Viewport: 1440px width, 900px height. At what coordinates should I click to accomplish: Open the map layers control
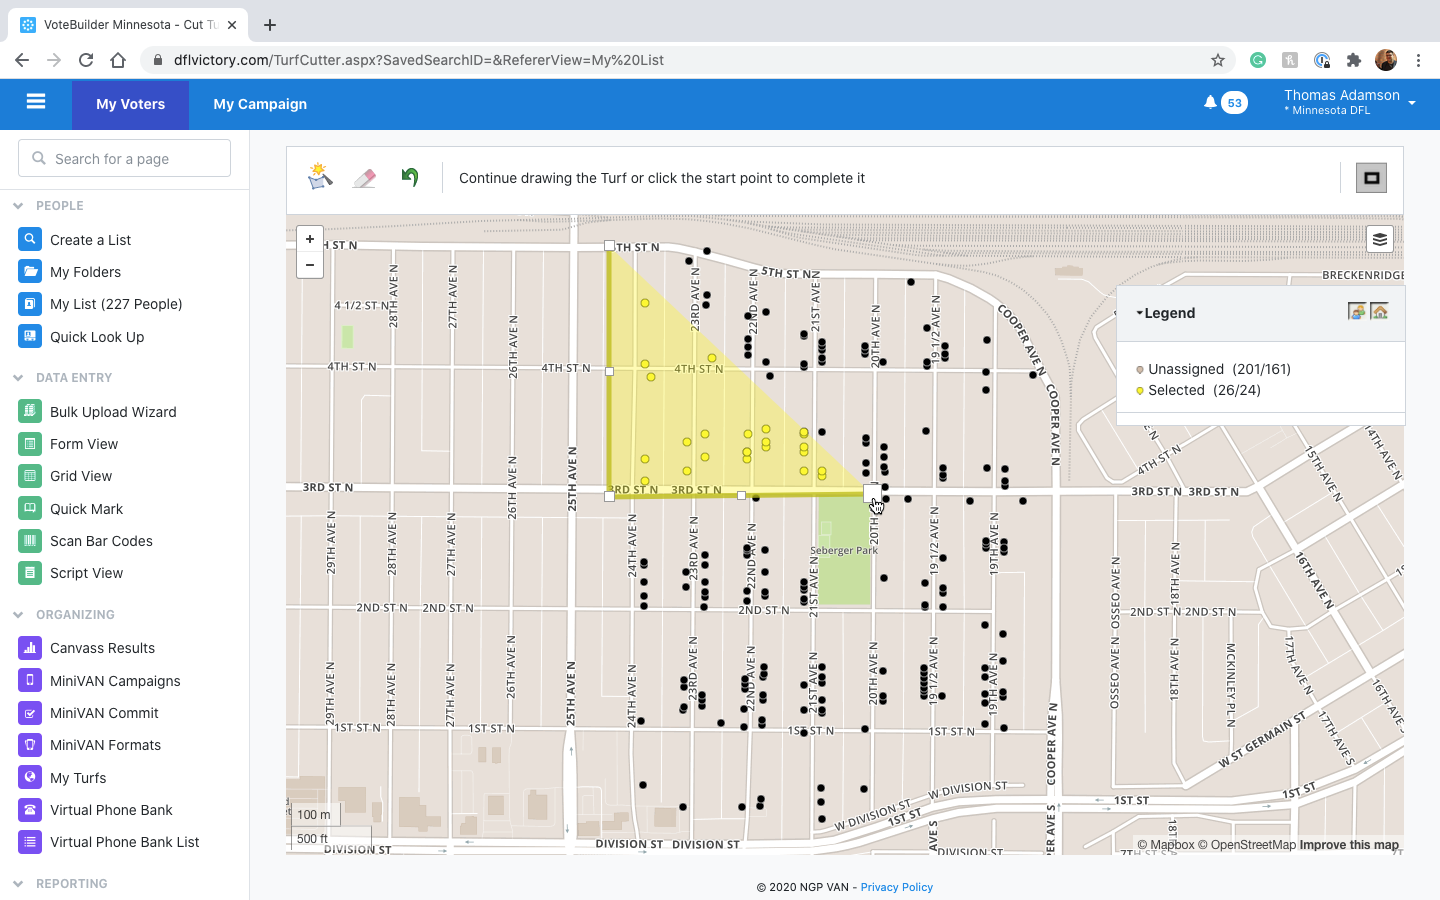pyautogui.click(x=1380, y=239)
